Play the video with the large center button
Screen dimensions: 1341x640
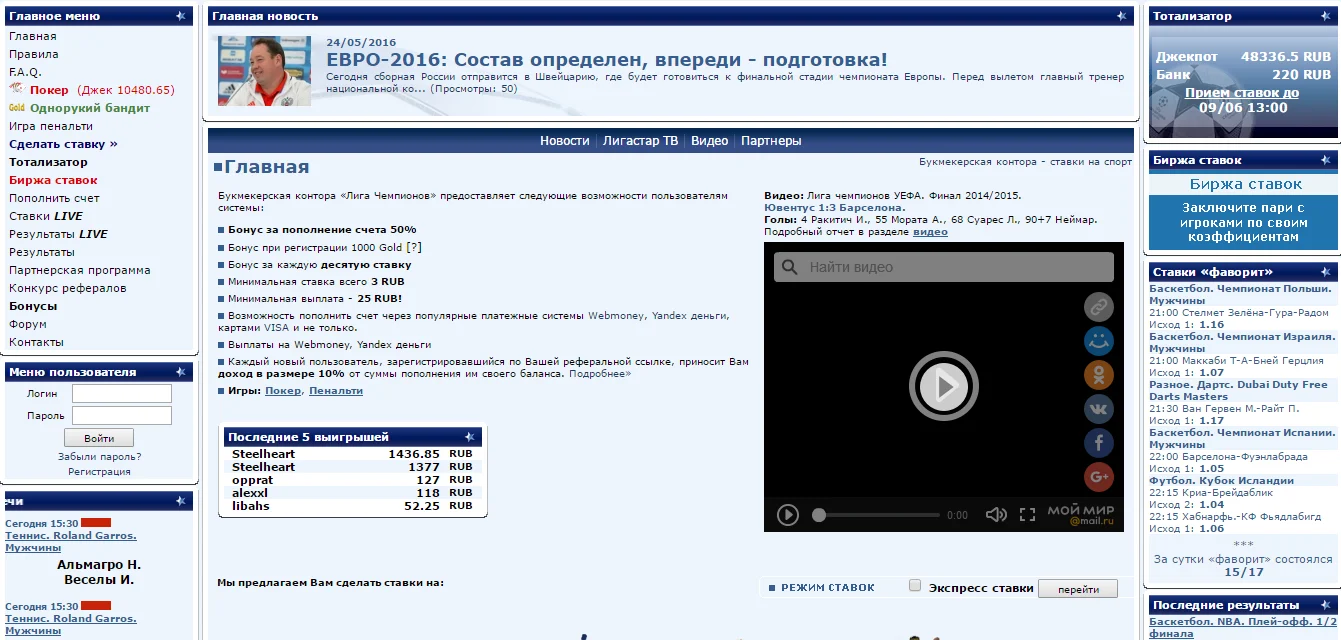click(943, 385)
